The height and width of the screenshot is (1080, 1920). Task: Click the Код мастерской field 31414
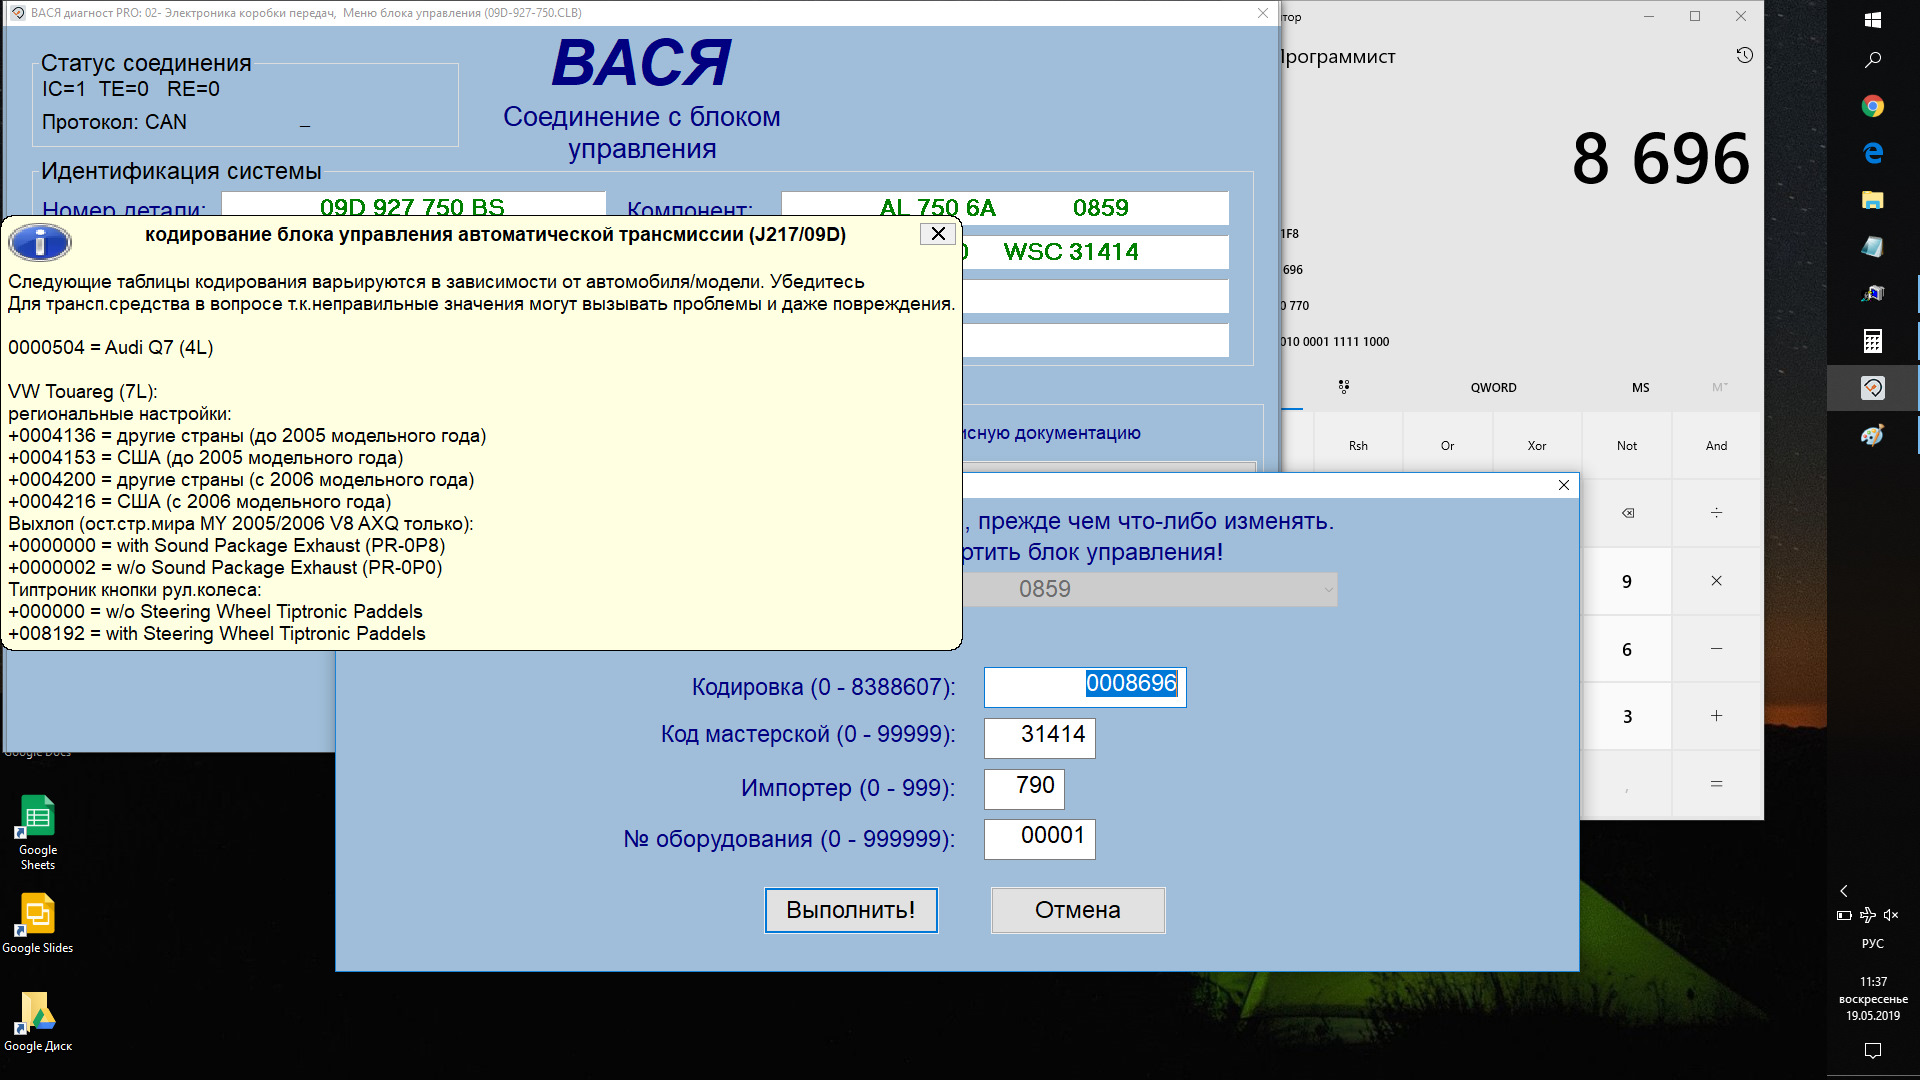1040,738
